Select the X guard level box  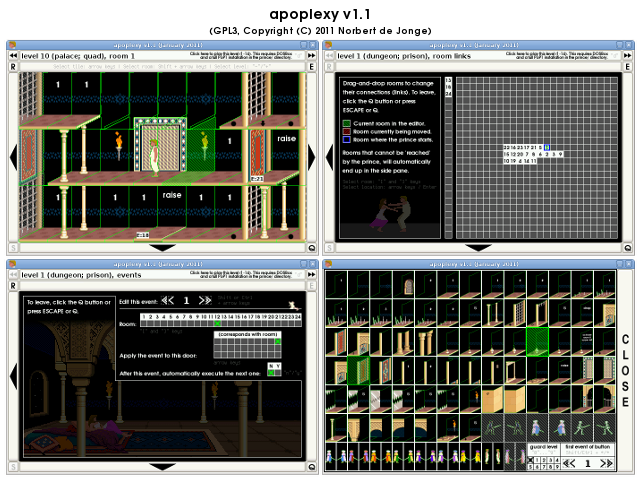[531, 460]
